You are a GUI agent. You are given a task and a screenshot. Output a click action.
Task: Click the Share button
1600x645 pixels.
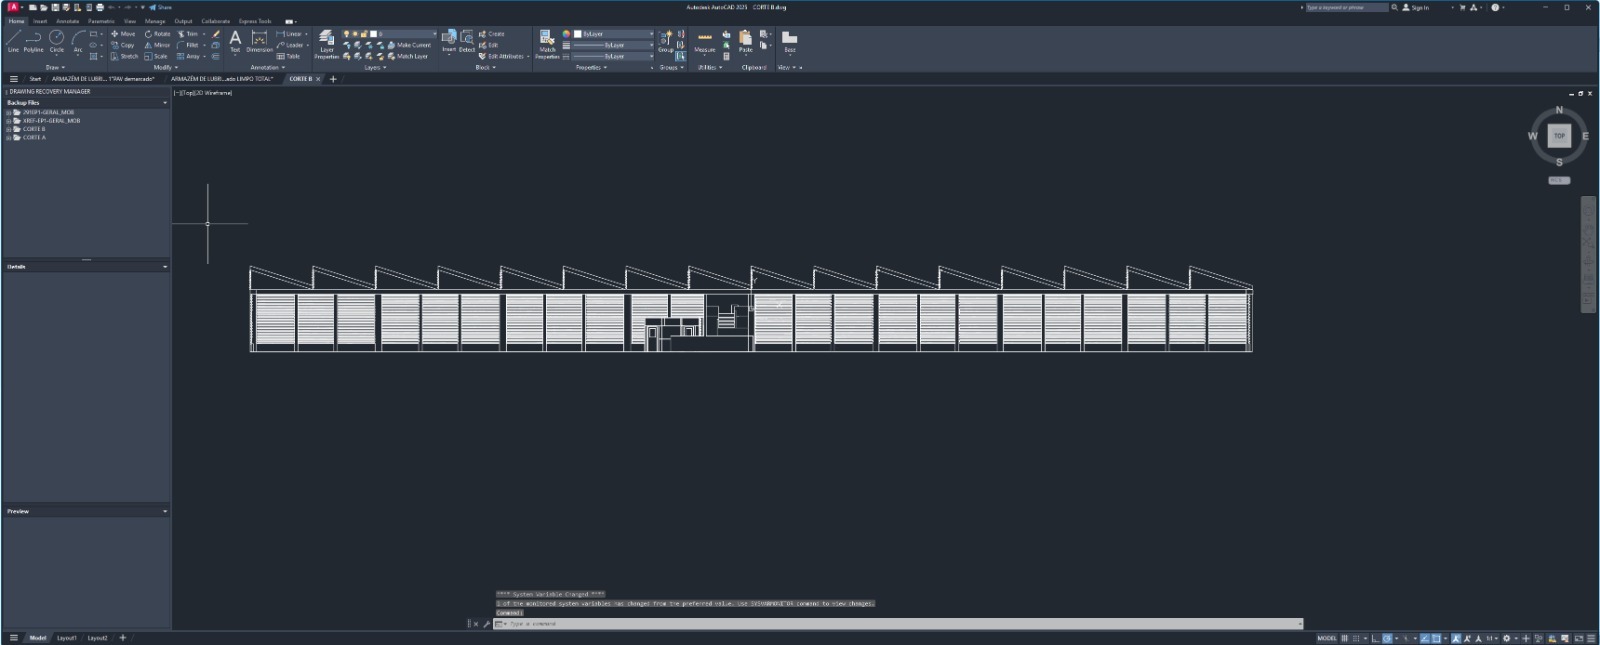(160, 7)
